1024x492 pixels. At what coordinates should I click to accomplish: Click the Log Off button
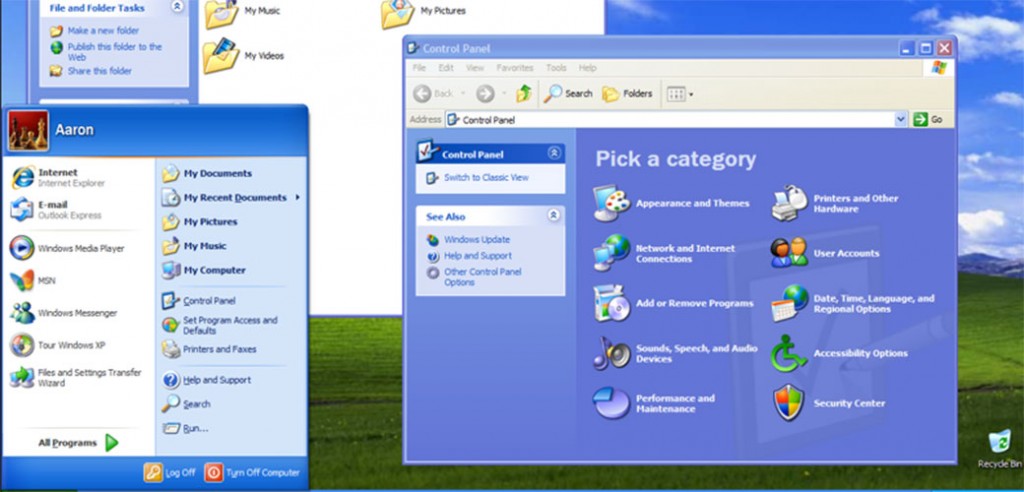[170, 472]
